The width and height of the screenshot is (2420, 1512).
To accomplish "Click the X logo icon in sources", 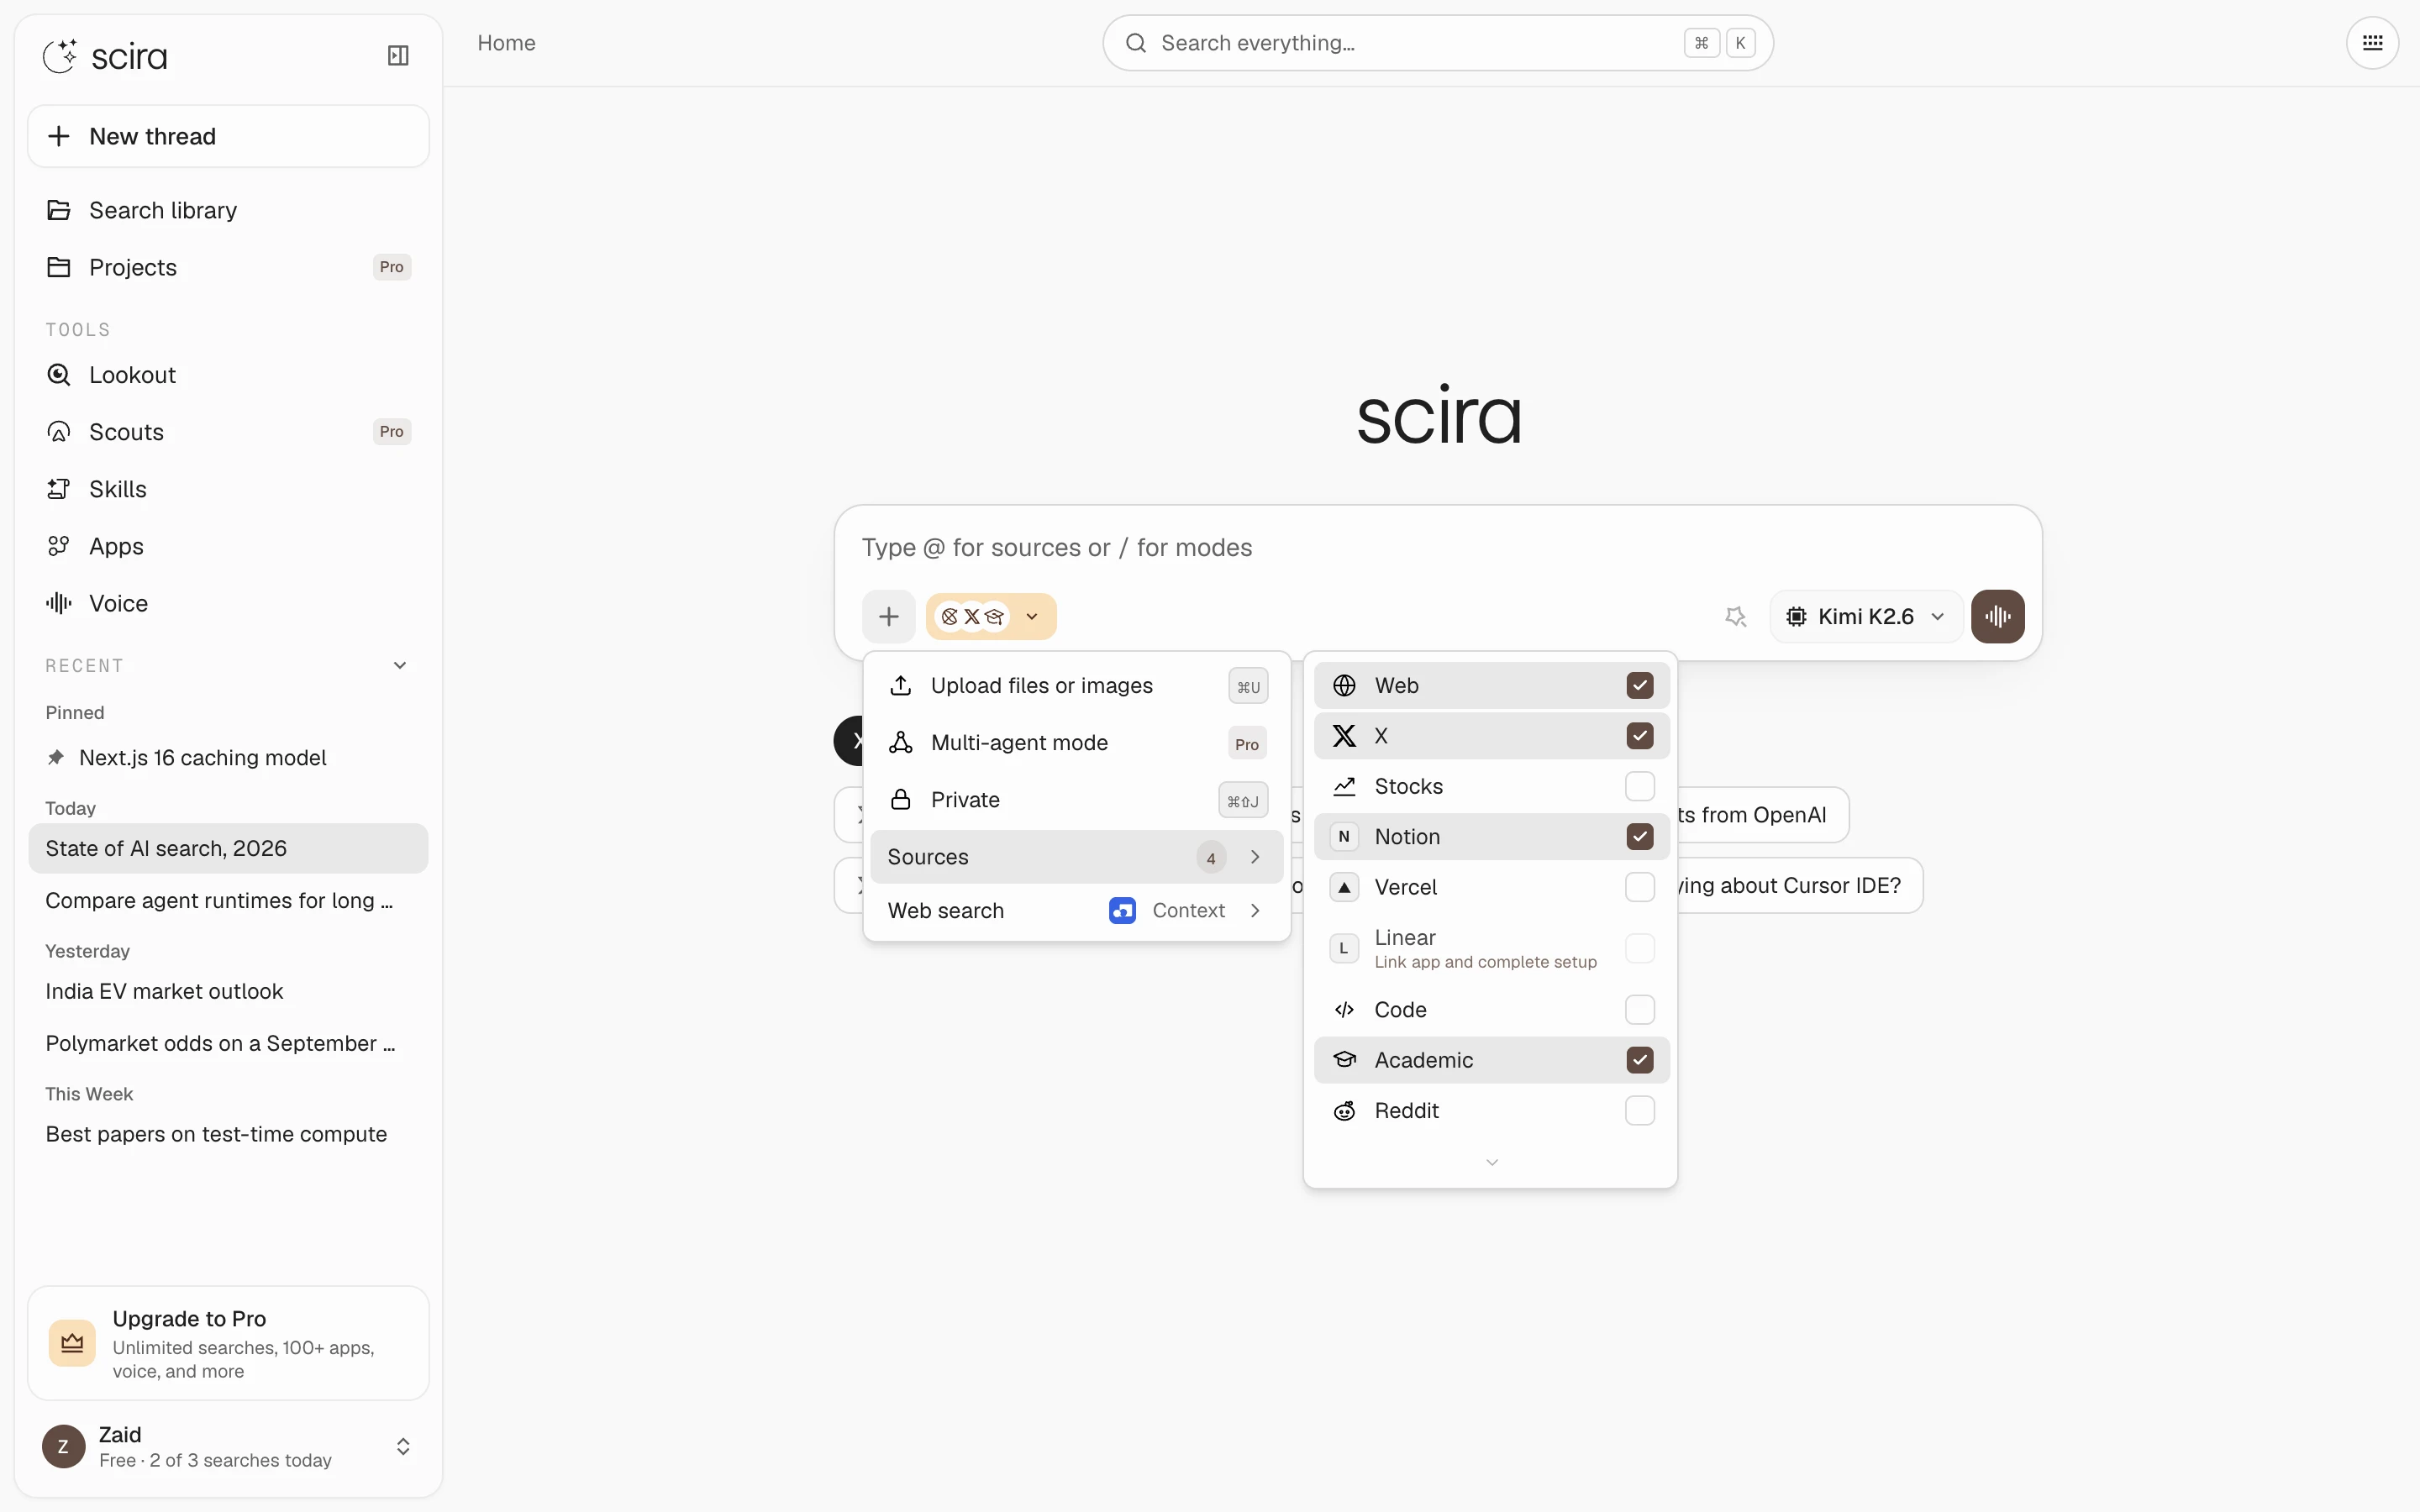I will coord(1344,736).
